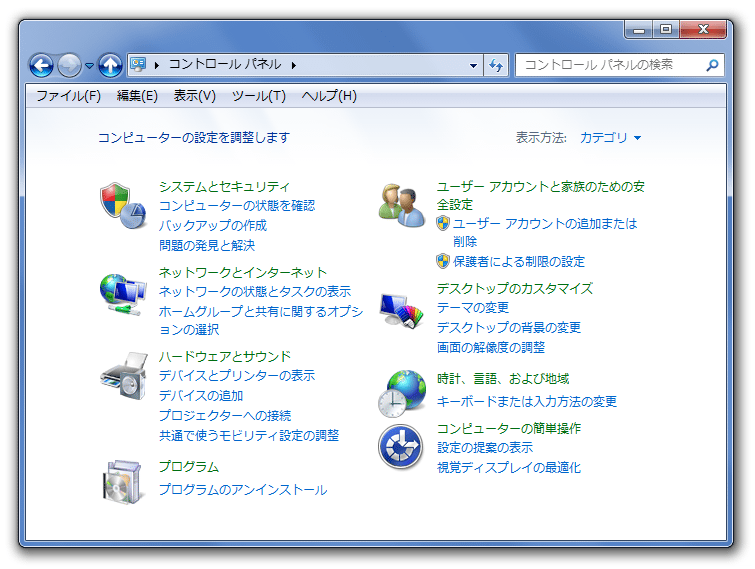
Task: Click the magnifier search icon
Action: (x=712, y=65)
